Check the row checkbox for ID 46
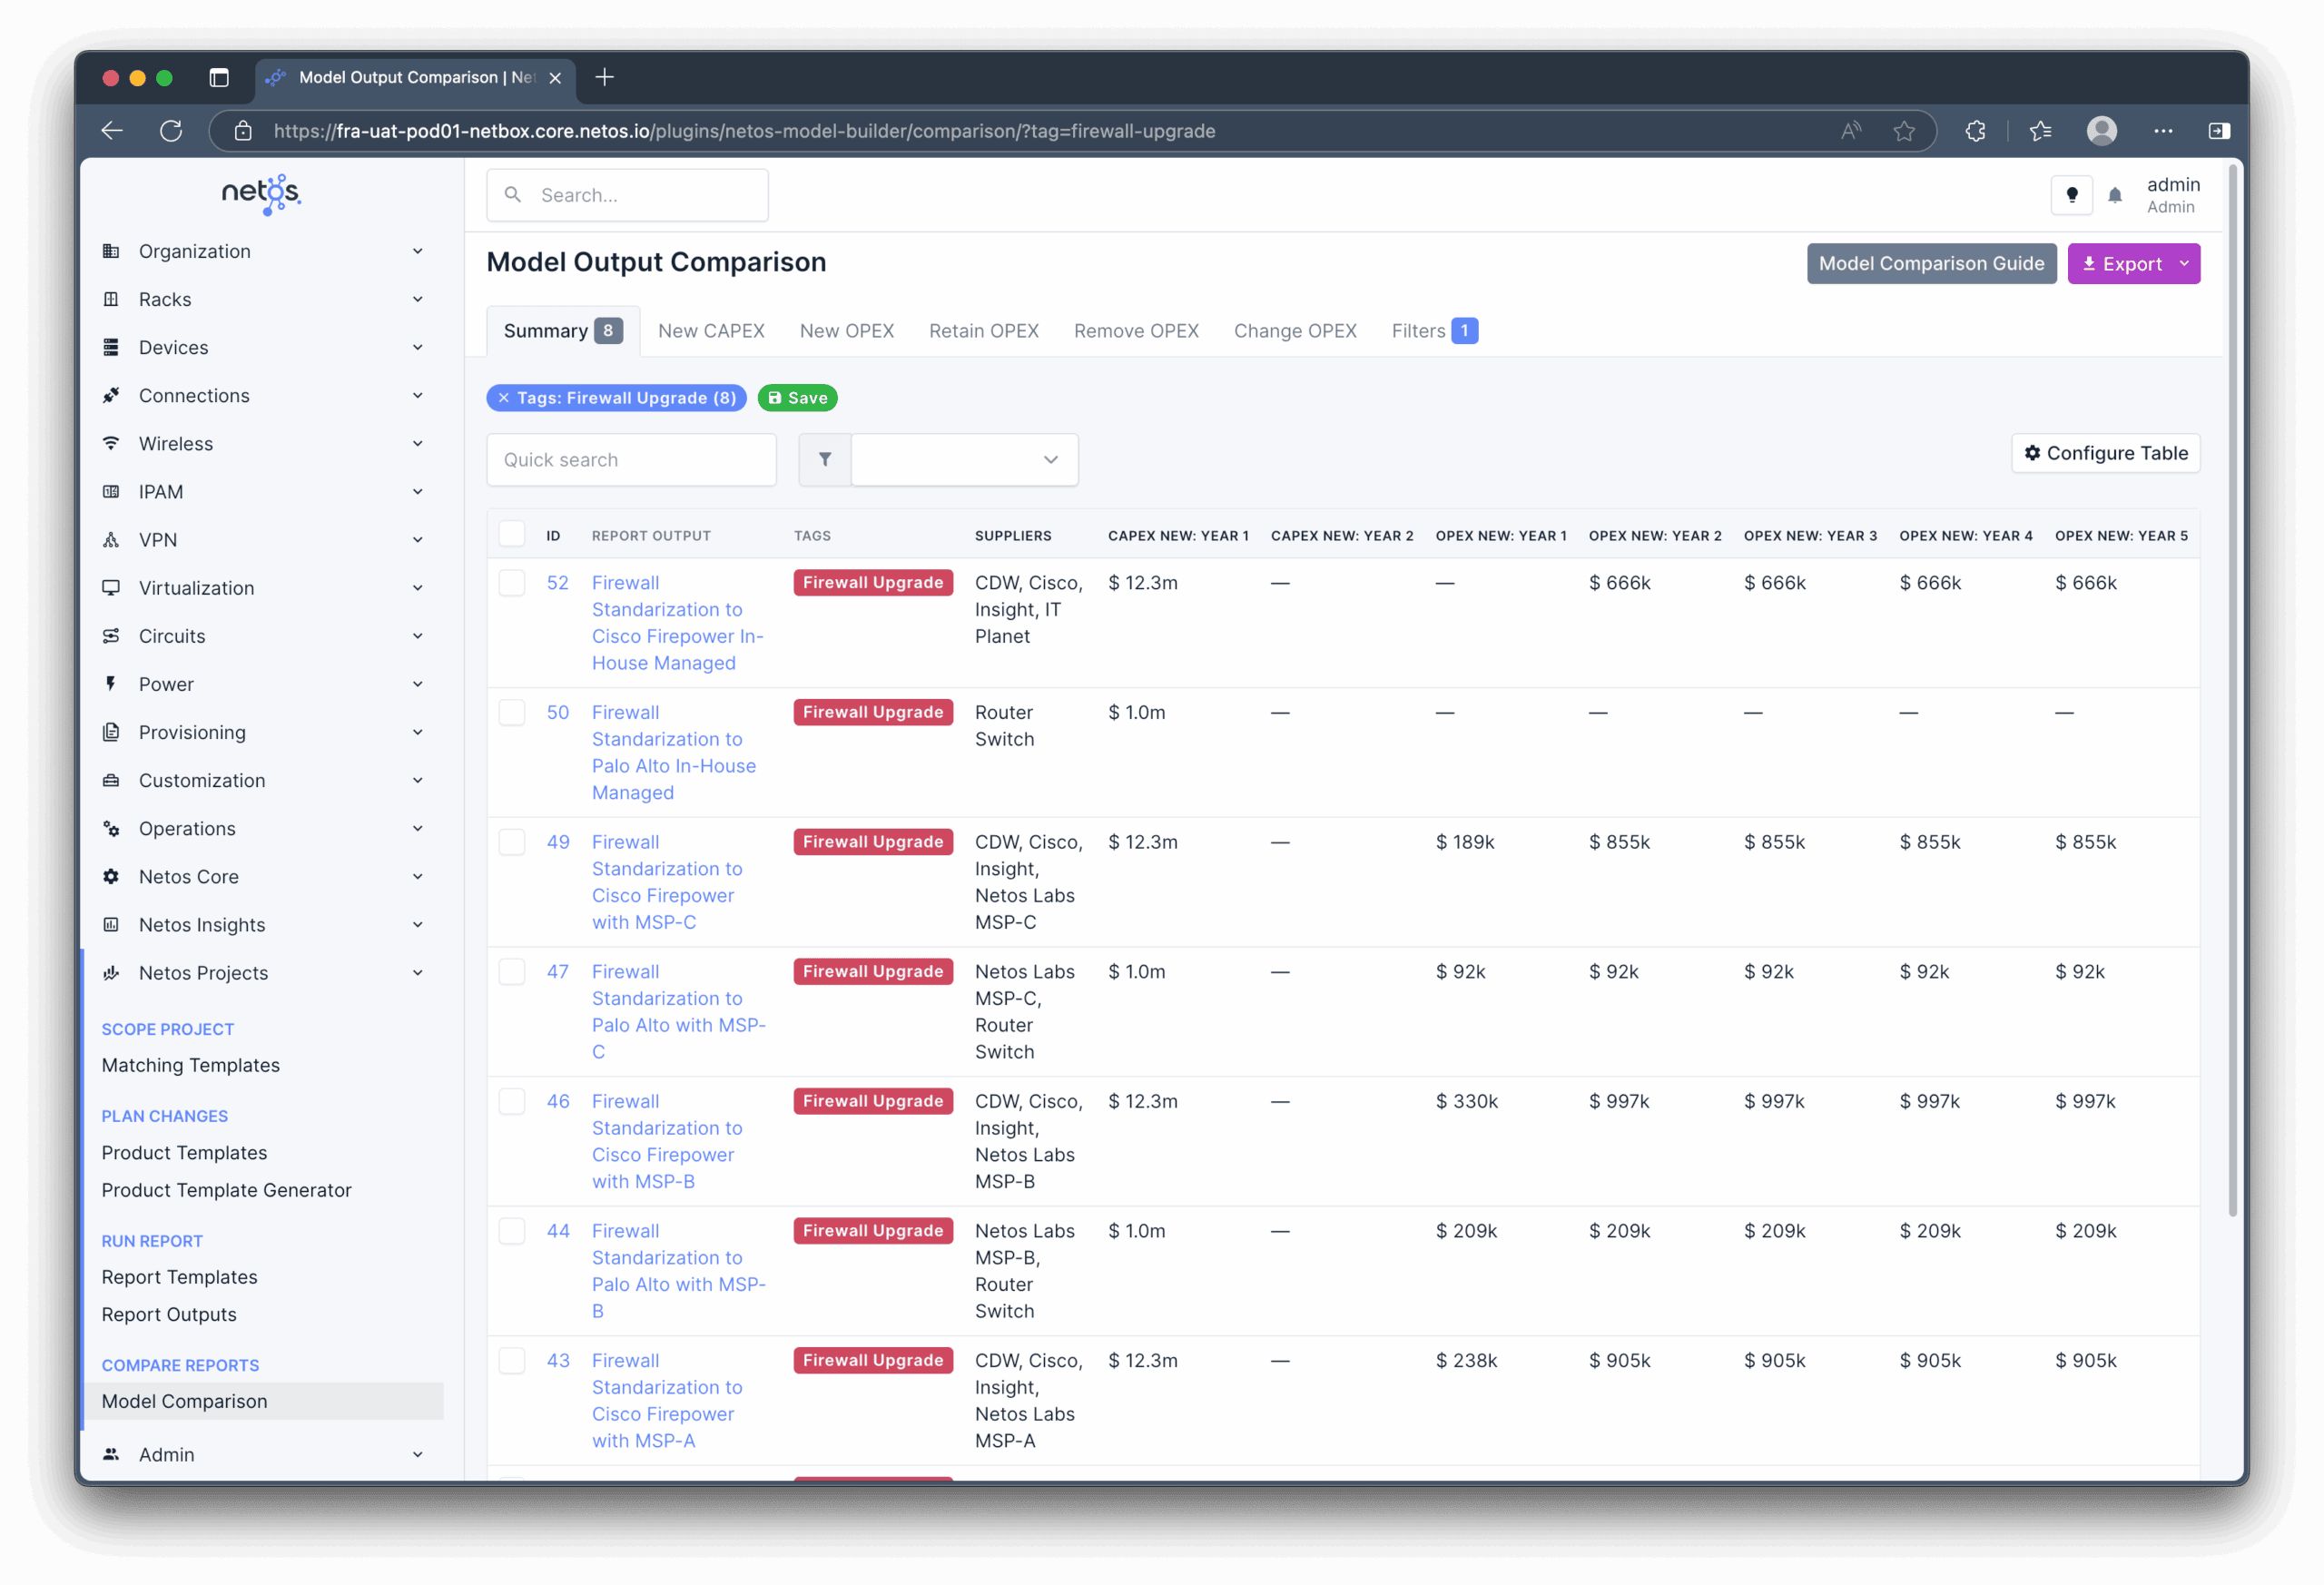This screenshot has width=2324, height=1585. (x=512, y=1101)
